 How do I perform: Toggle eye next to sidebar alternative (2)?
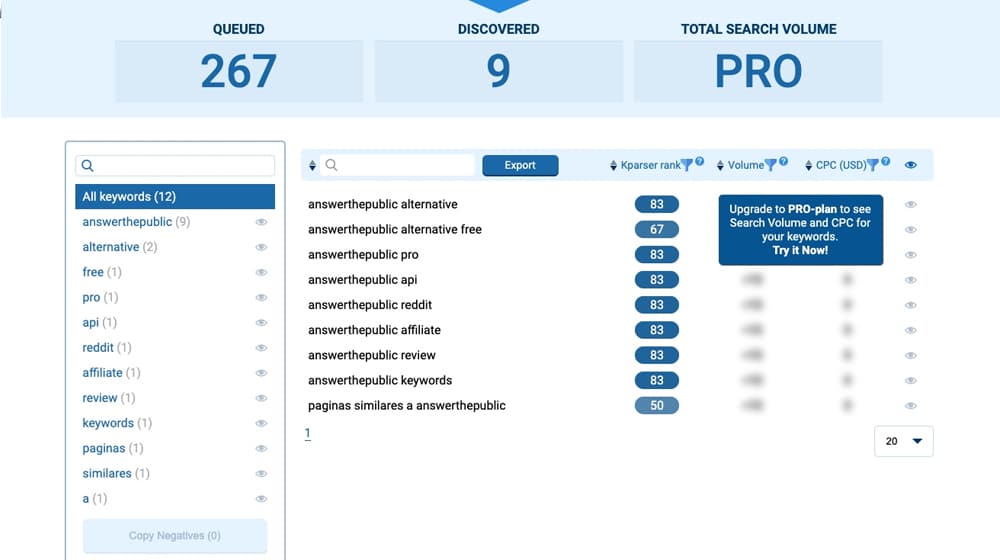pos(261,247)
